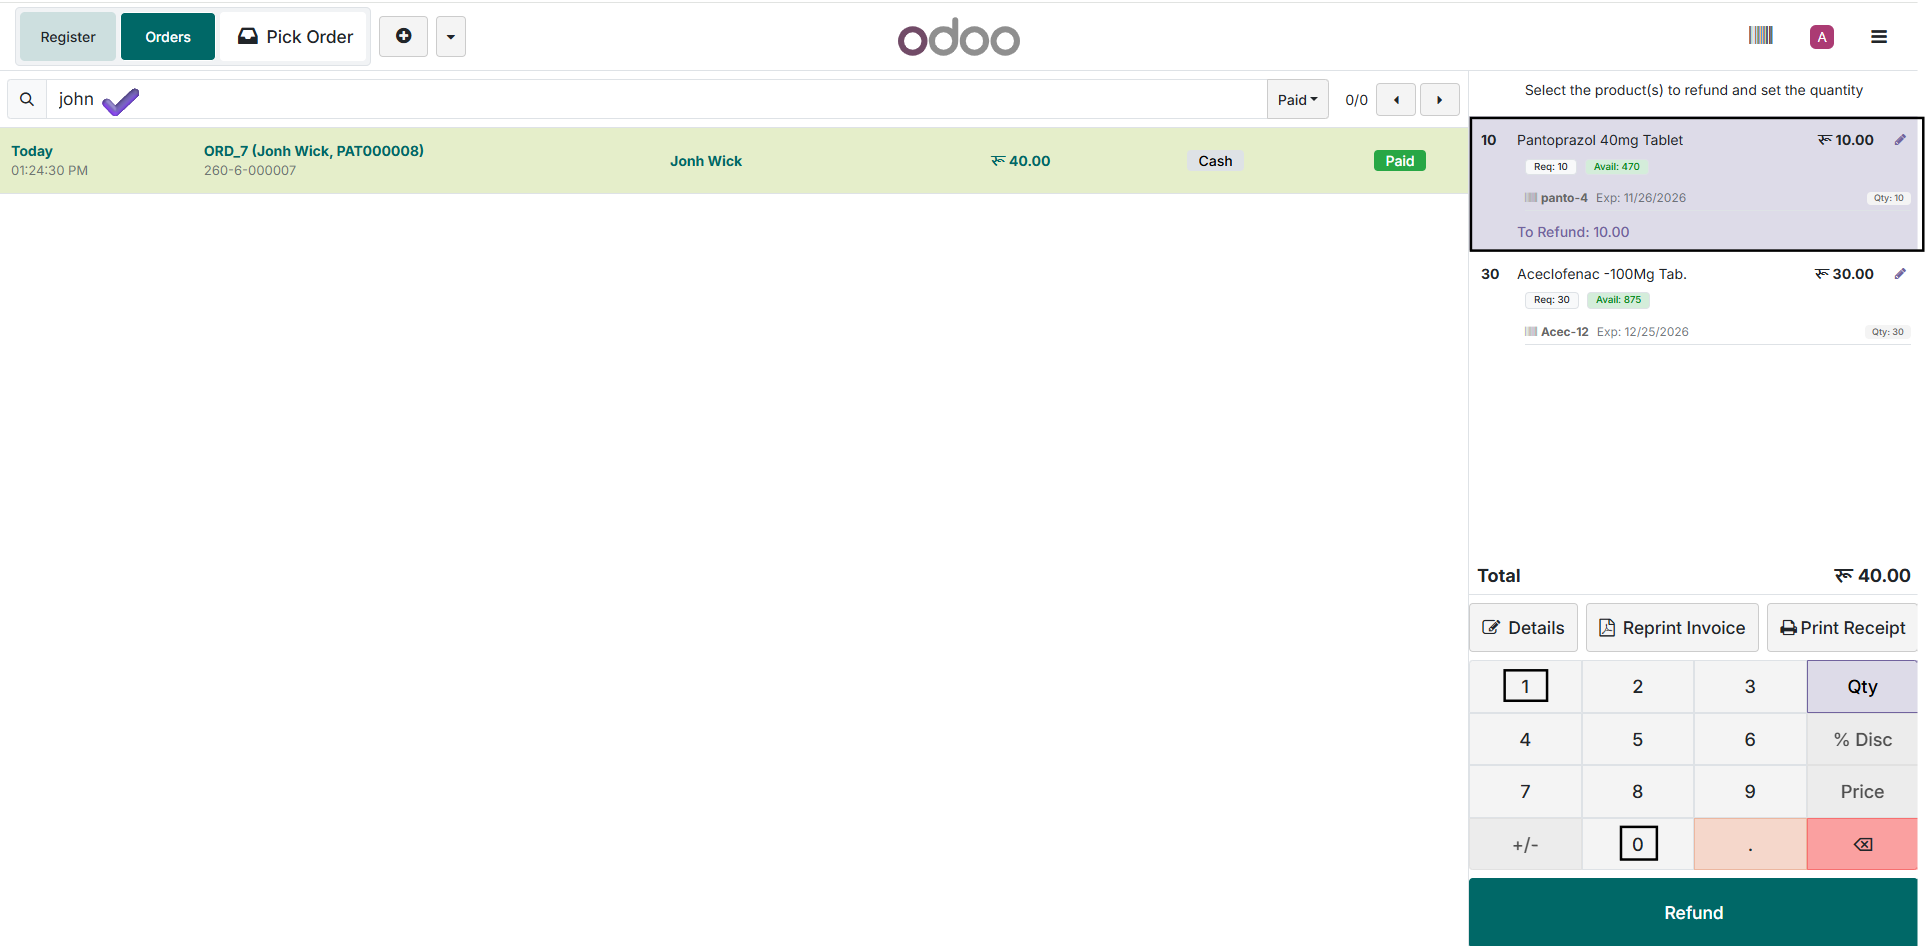
Task: Switch to the Register tab
Action: click(x=68, y=37)
